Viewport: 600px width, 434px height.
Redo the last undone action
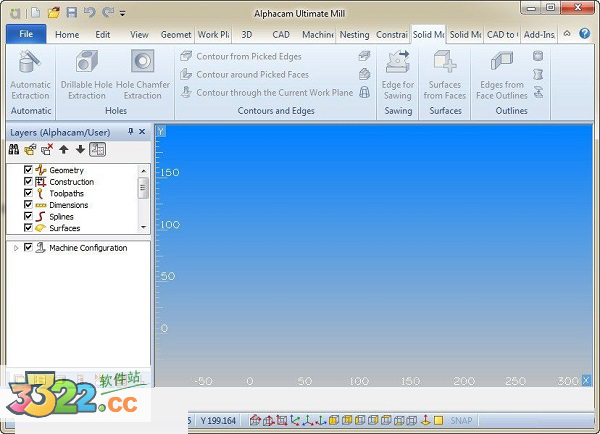point(108,13)
